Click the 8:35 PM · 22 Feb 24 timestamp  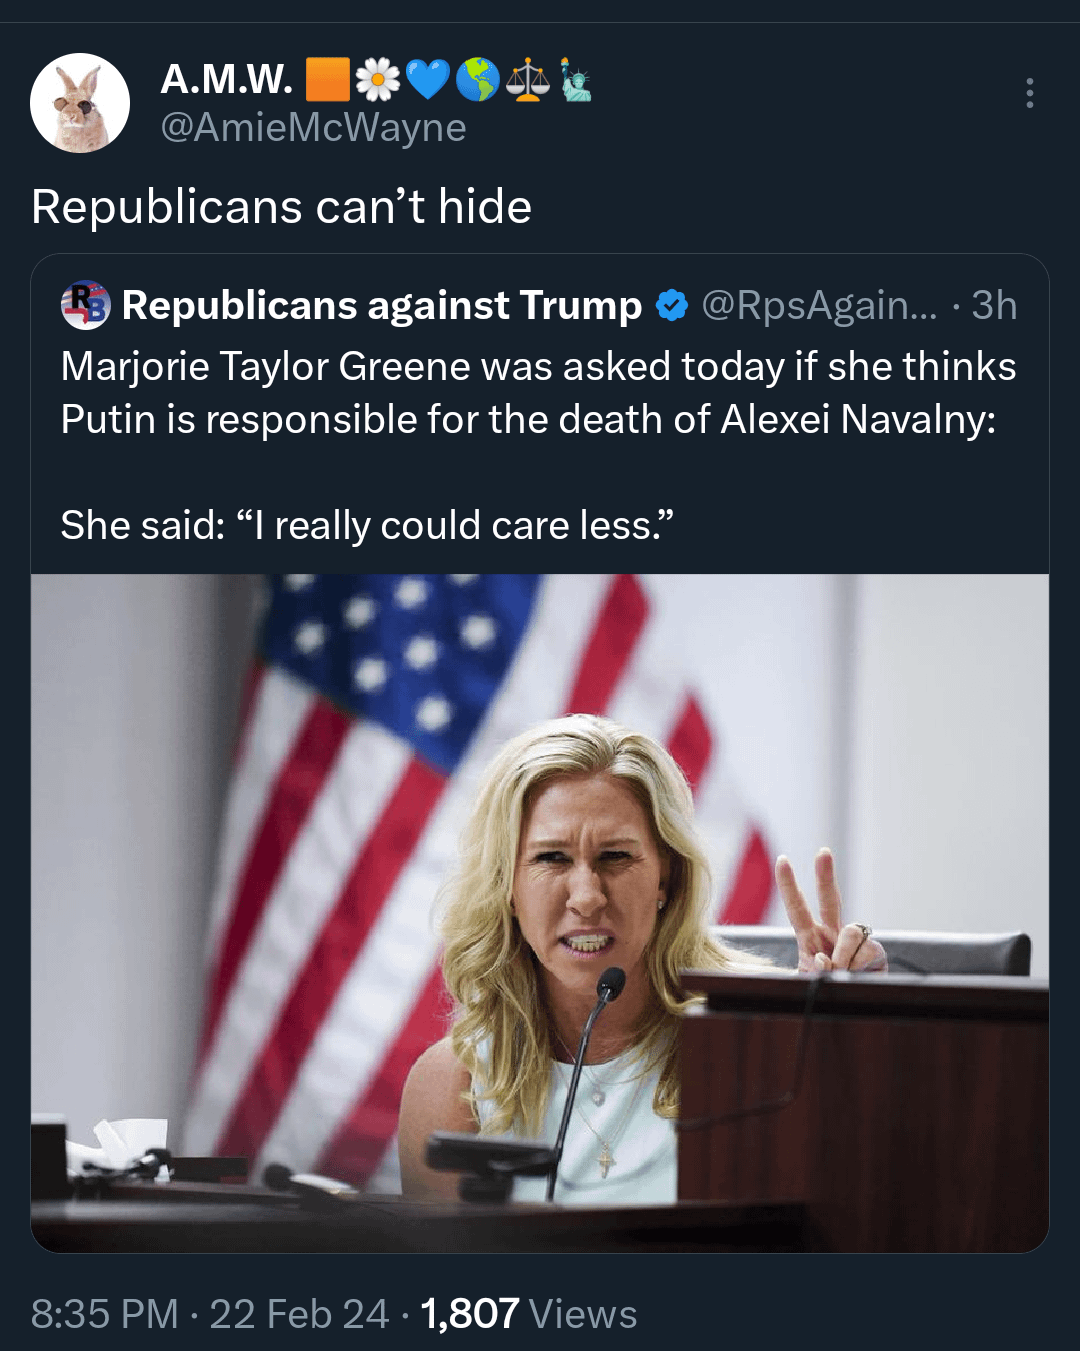tap(210, 1314)
